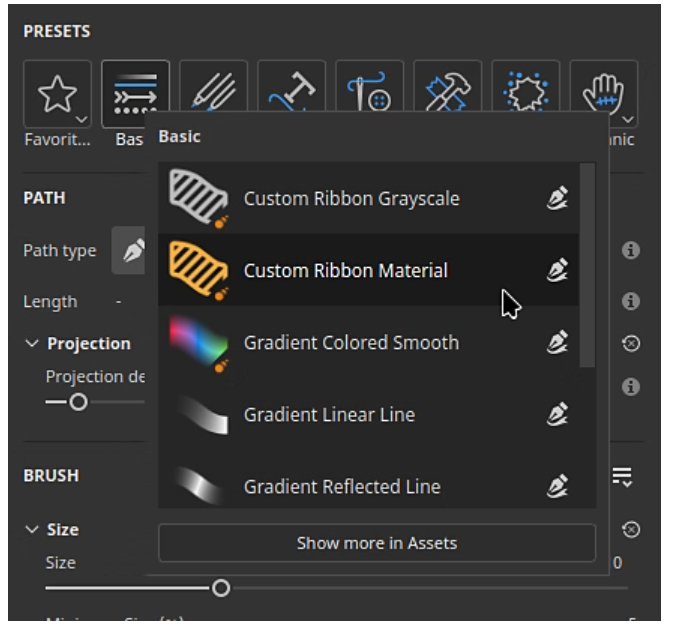
Task: Click the pen icon beside Custom Ribbon Grayscale
Action: pos(558,199)
